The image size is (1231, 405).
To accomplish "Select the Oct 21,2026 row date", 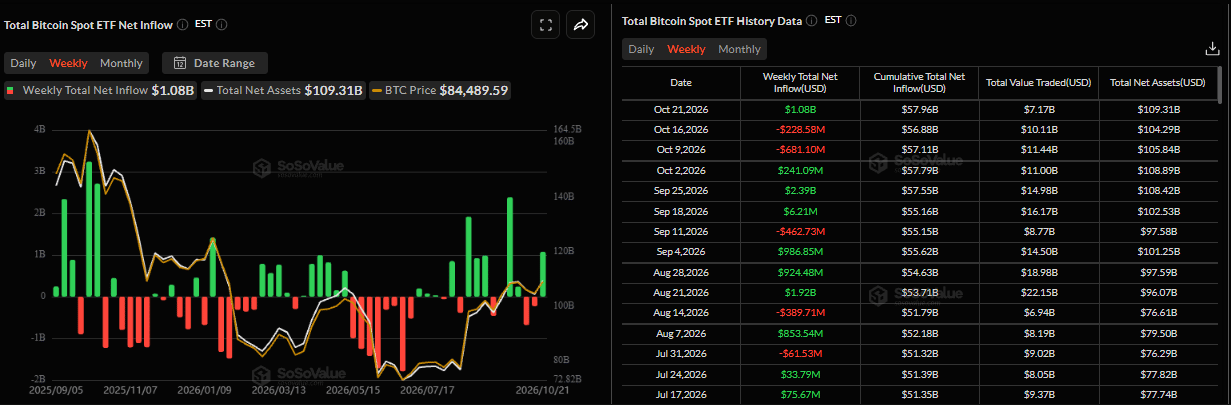I will point(680,109).
